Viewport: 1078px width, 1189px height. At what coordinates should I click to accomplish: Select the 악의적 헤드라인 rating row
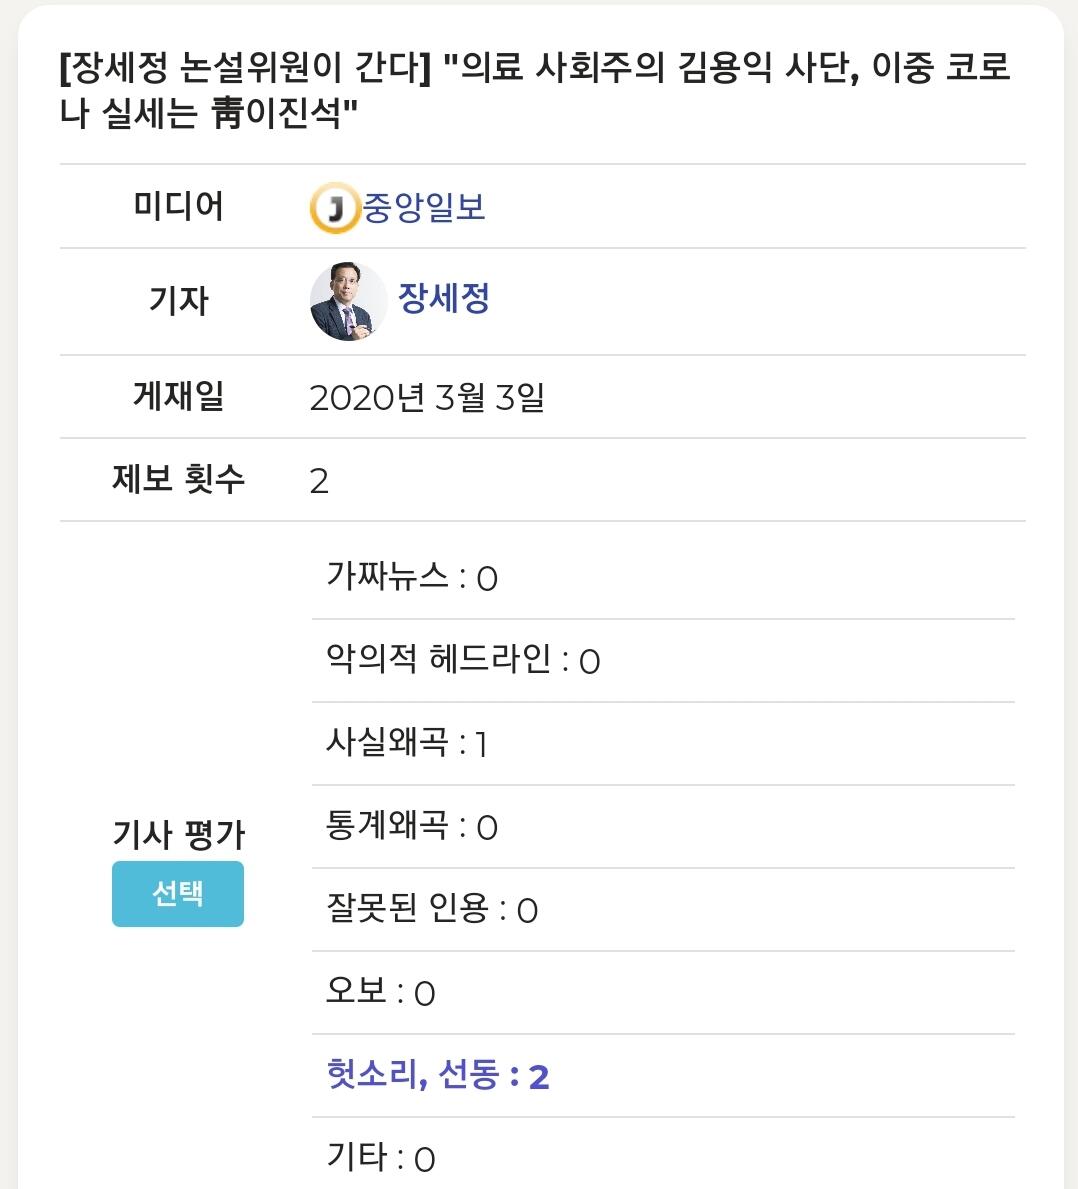point(663,660)
